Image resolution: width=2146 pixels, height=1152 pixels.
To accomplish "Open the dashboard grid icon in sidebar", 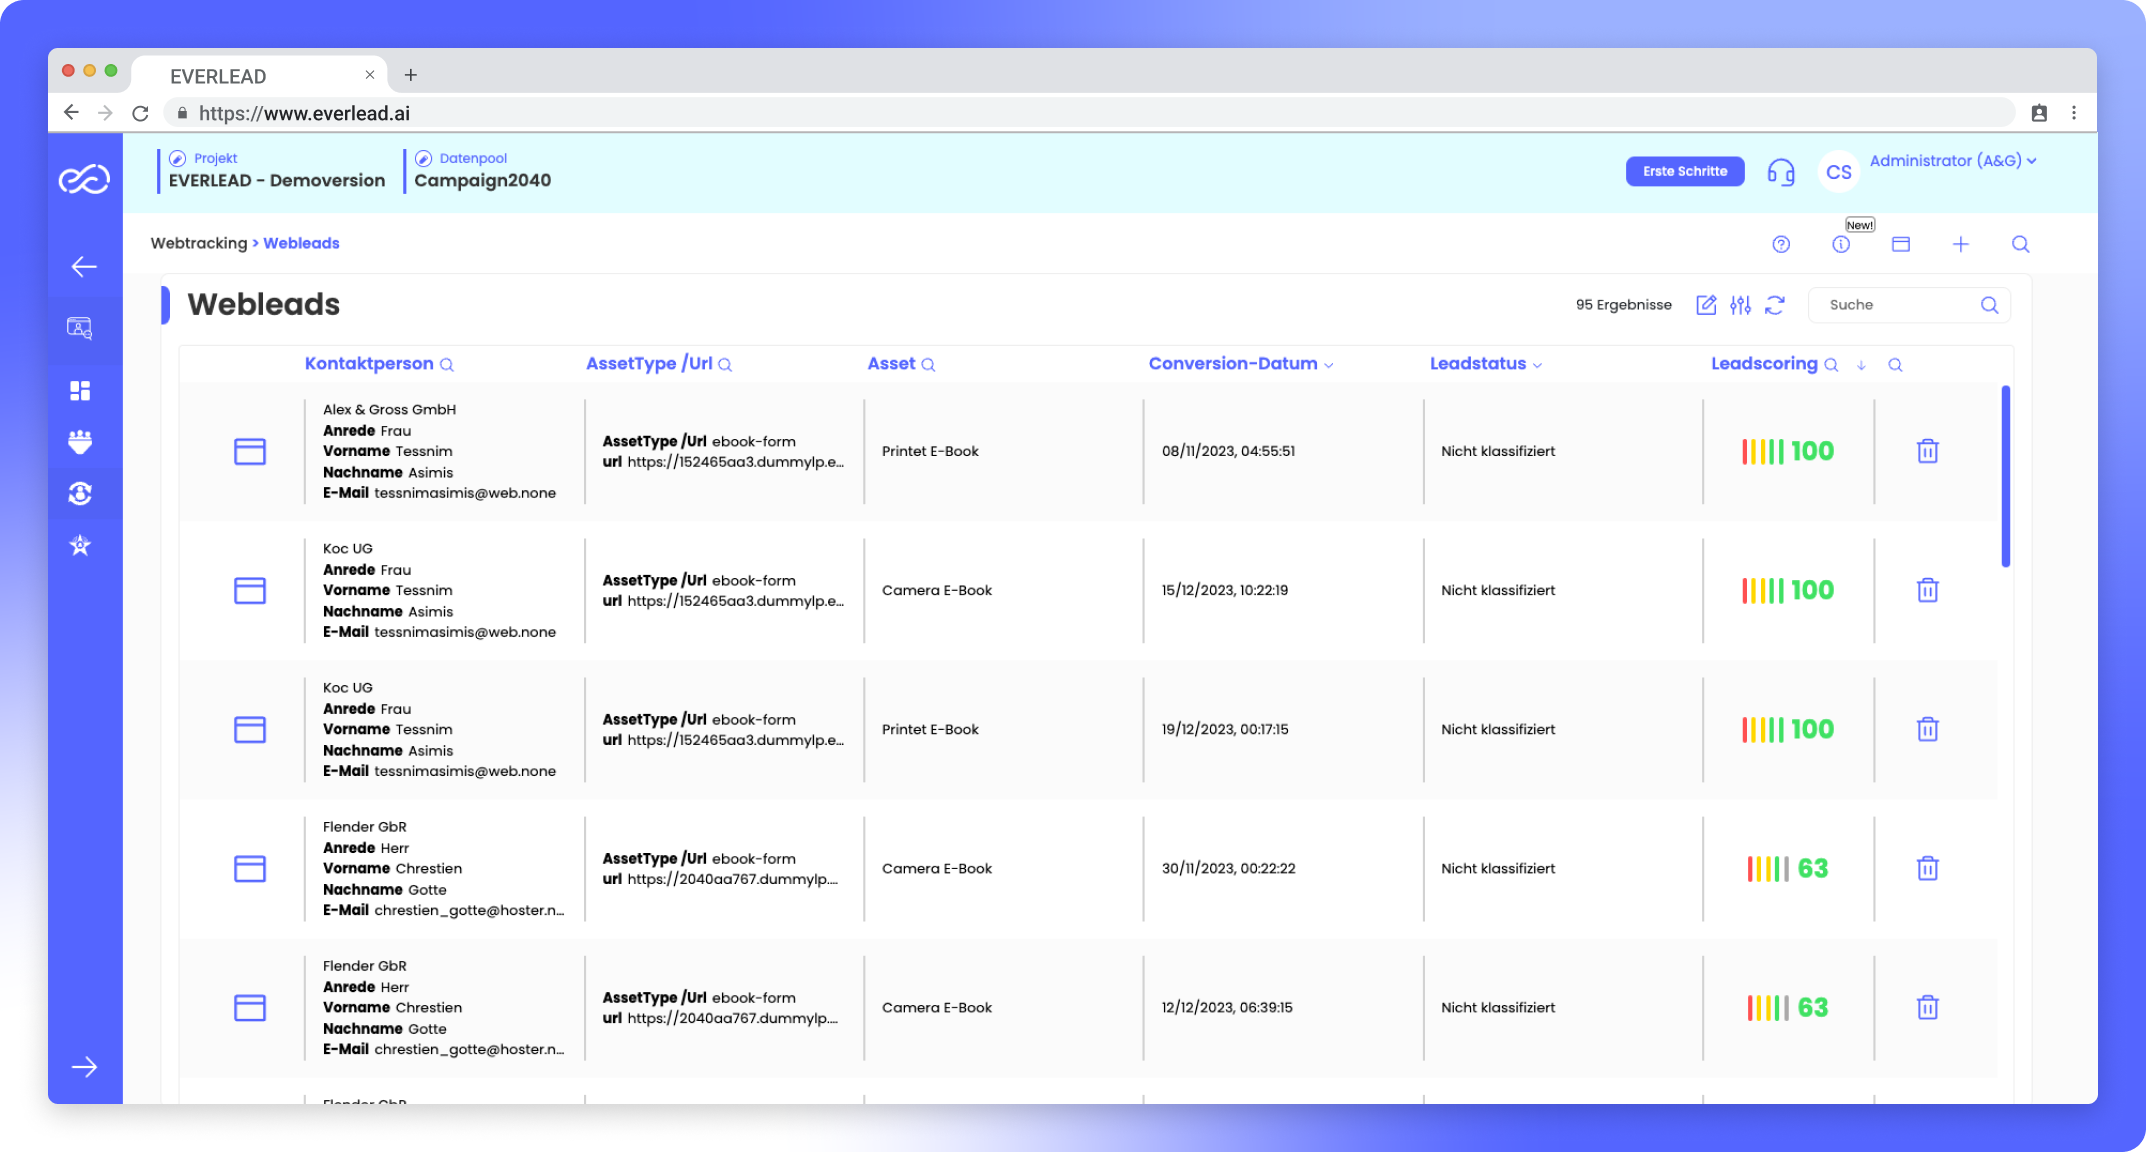I will click(x=81, y=390).
